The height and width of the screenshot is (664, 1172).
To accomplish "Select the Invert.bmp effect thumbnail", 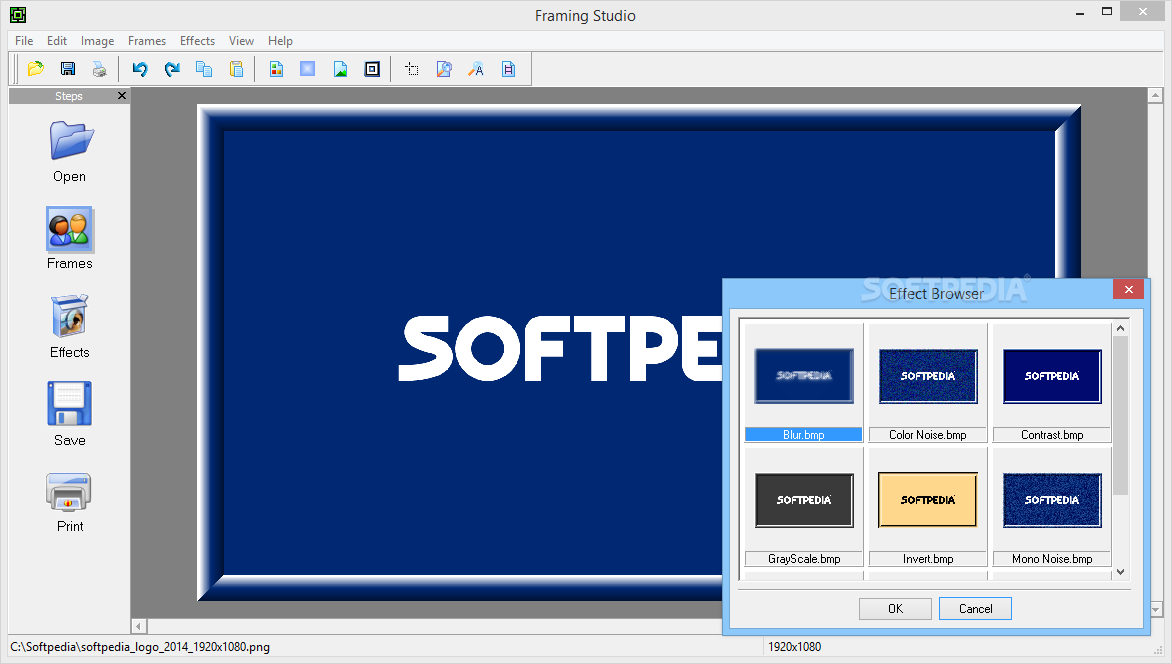I will pyautogui.click(x=928, y=500).
